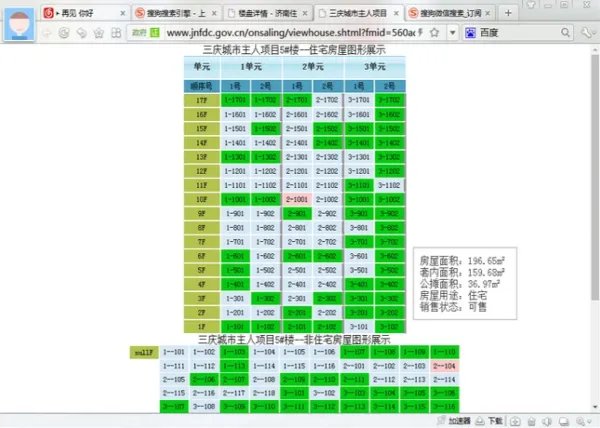Click the zoom magnifier in status bar
Viewport: 600px width, 428px height.
tap(580, 421)
